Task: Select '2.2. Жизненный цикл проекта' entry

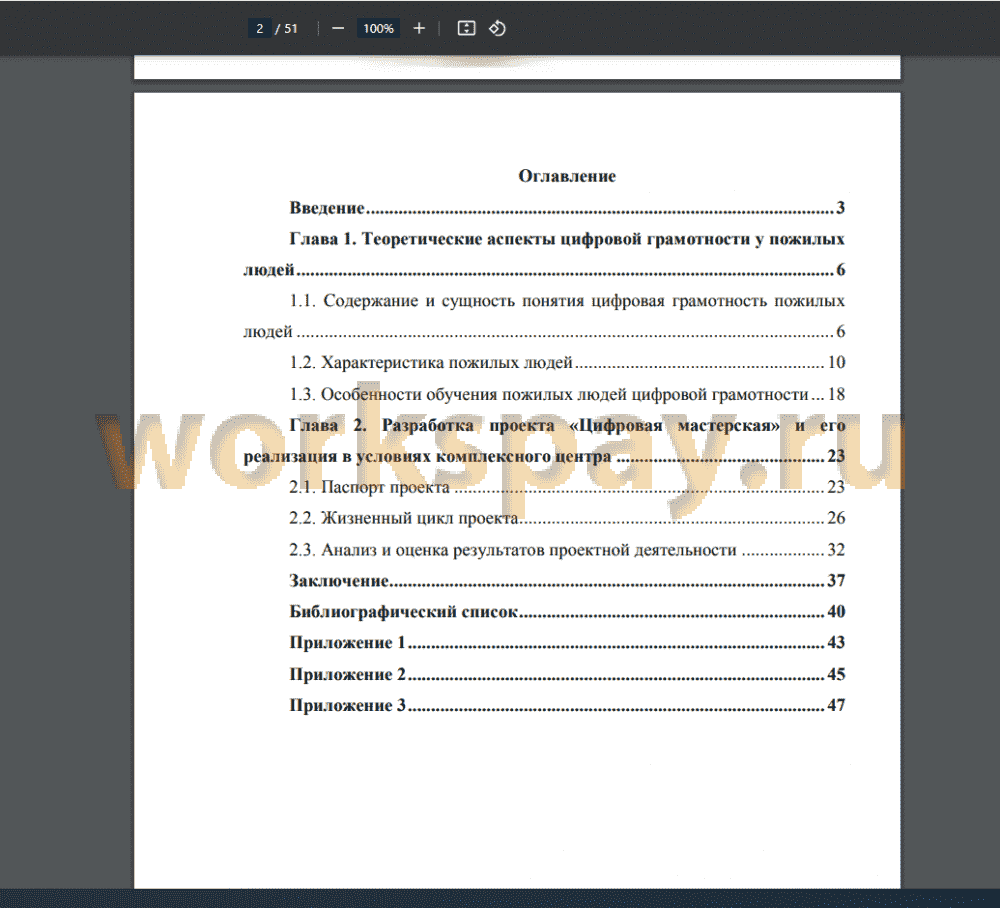Action: point(567,518)
